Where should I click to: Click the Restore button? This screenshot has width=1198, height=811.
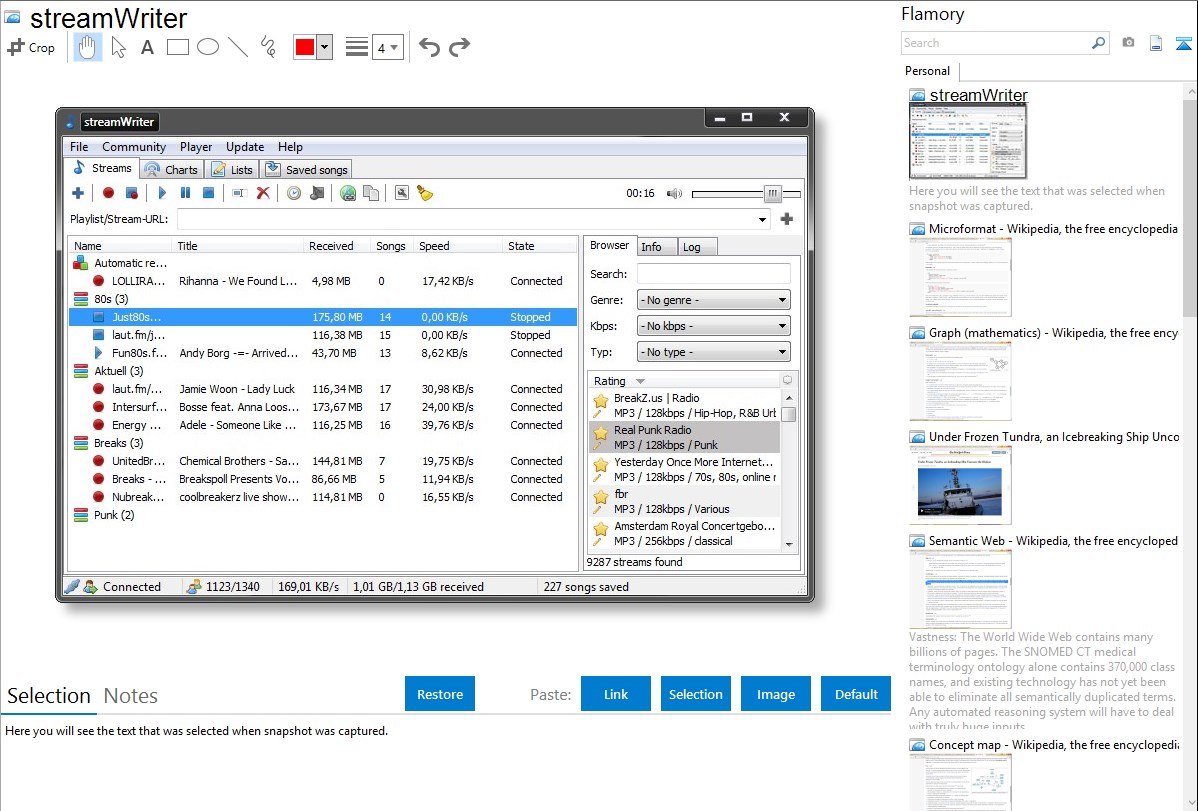click(440, 694)
